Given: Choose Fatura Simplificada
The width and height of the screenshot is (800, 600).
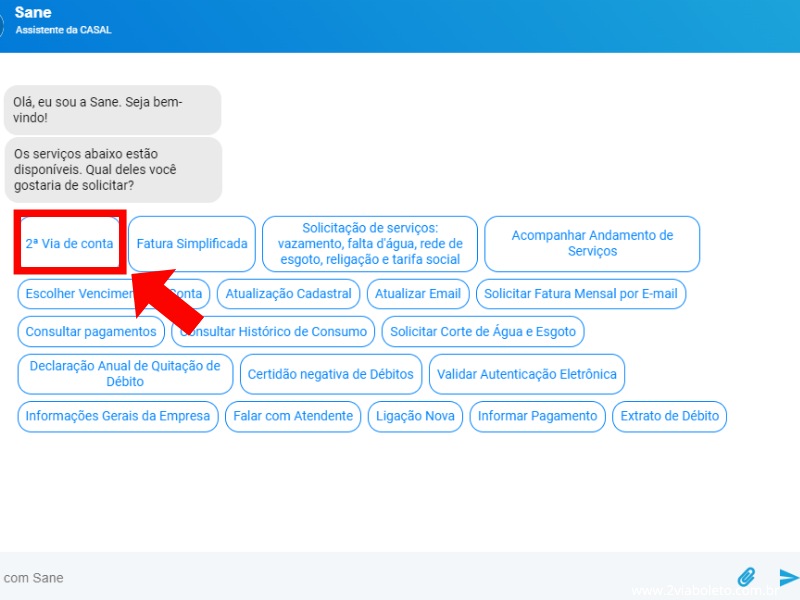Looking at the screenshot, I should tap(192, 243).
